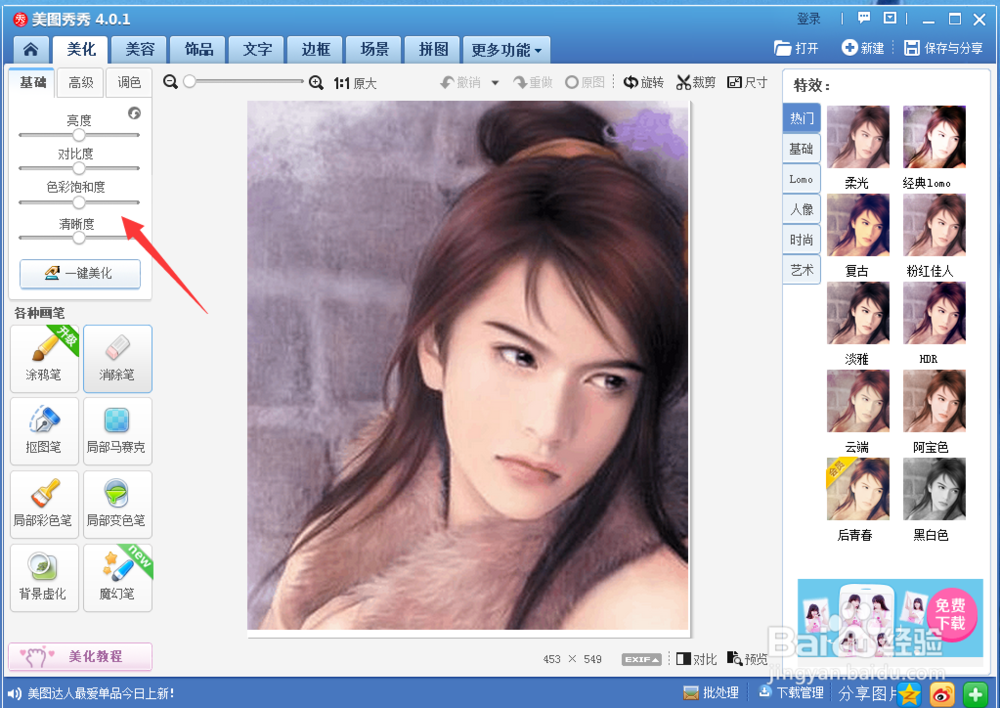Apply the 黑白色 black and white effect
The width and height of the screenshot is (1000, 708).
click(x=934, y=489)
